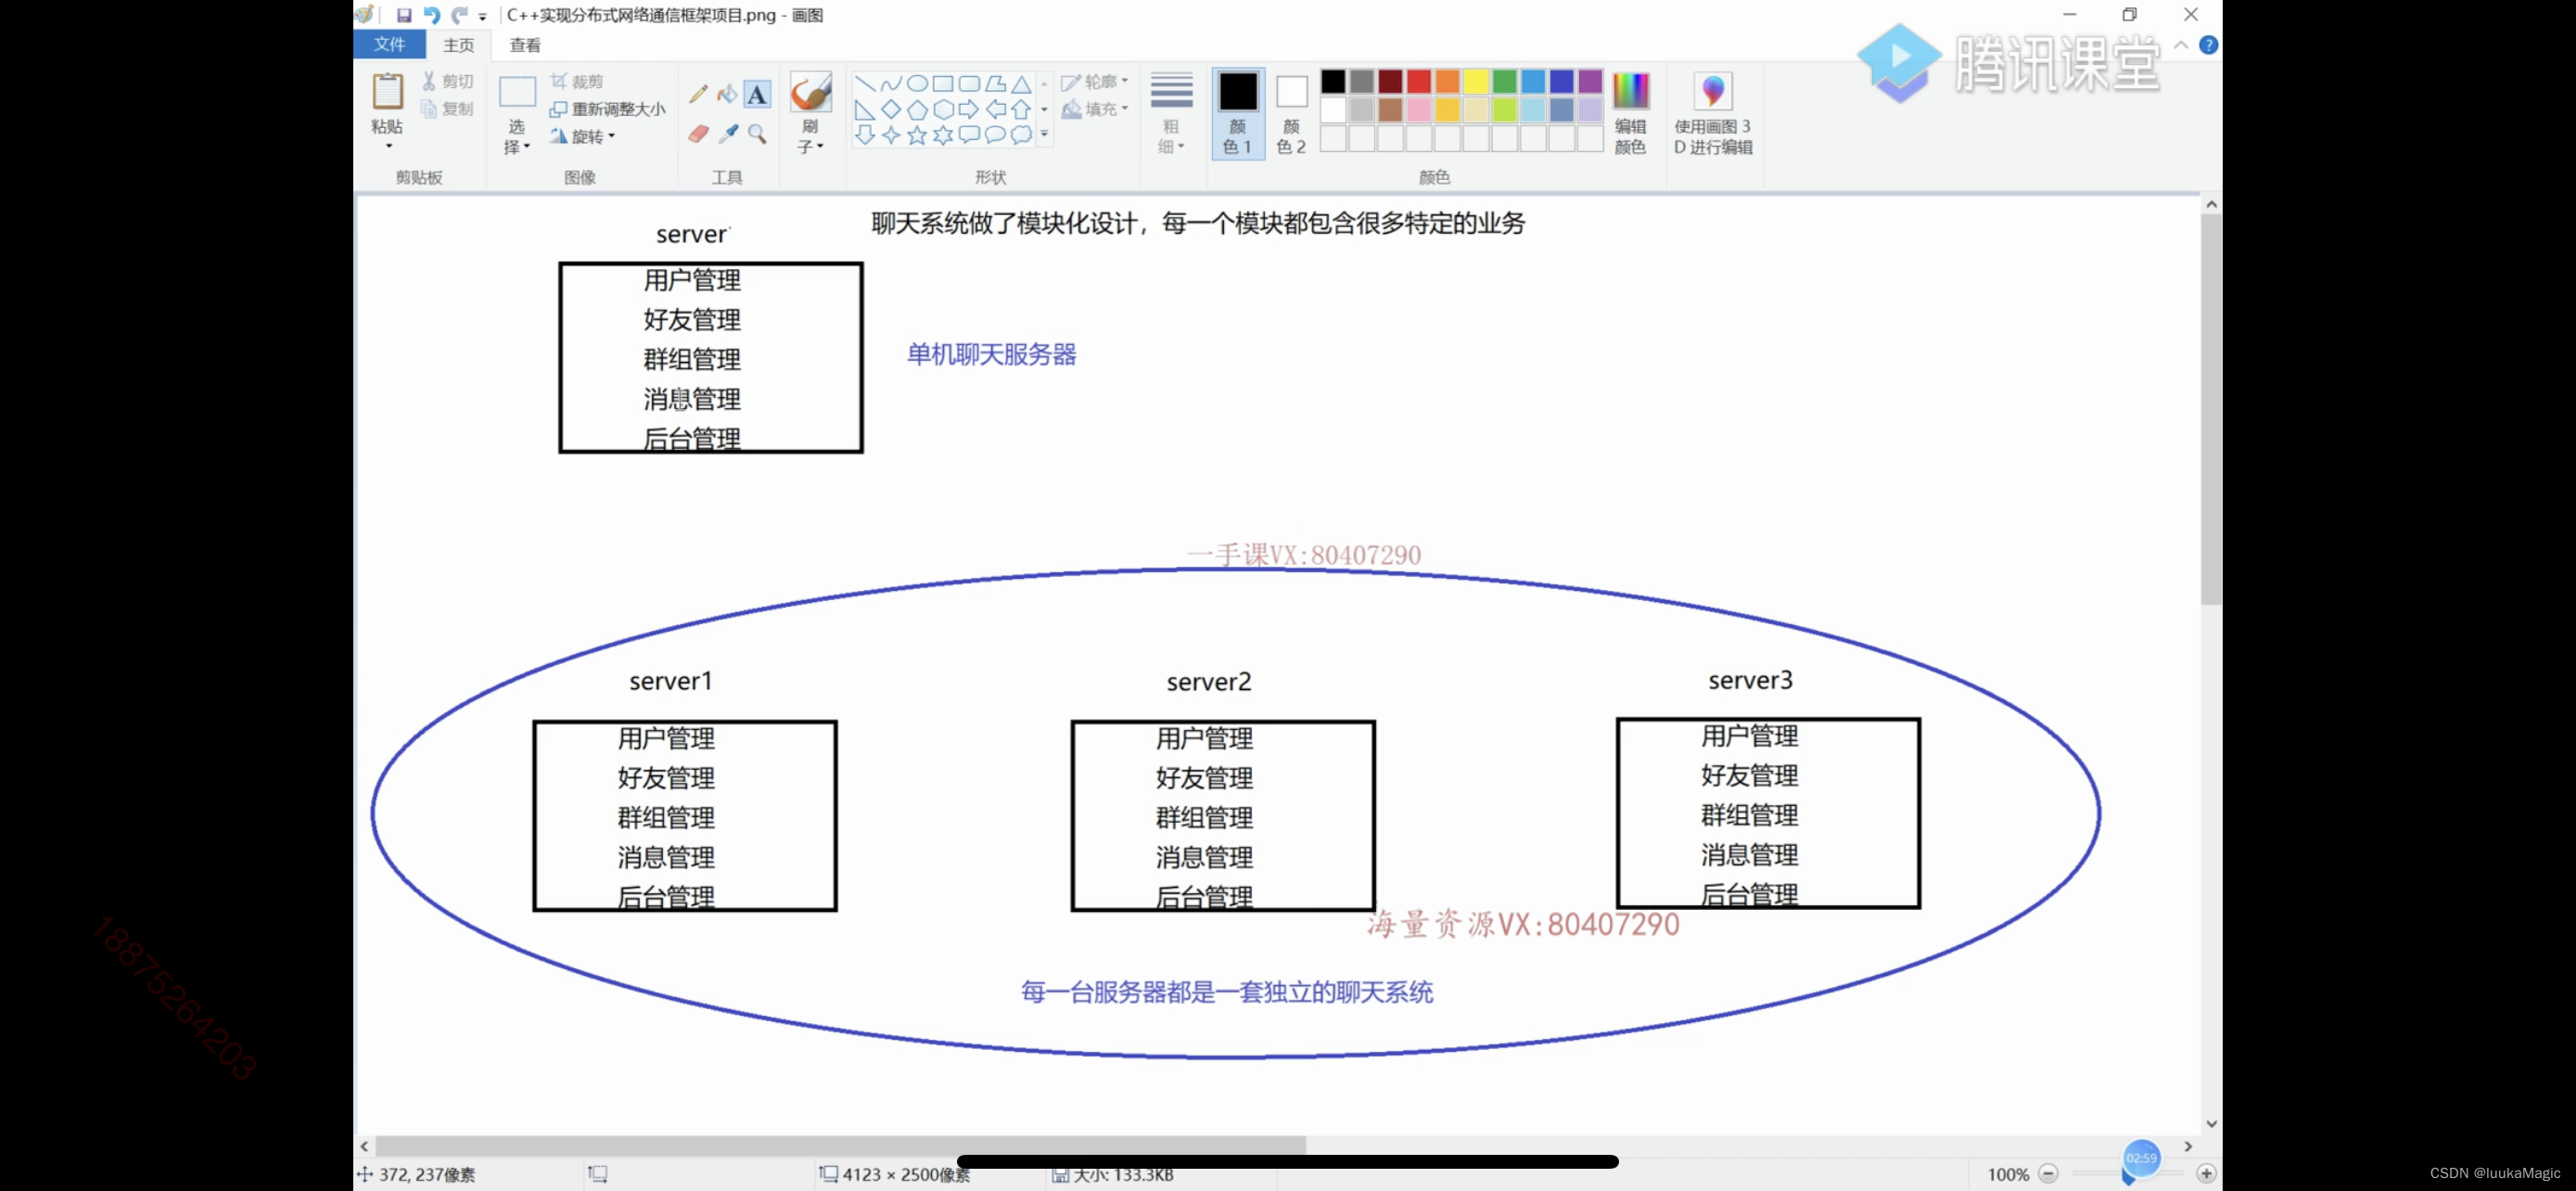This screenshot has height=1191, width=2576.
Task: Pick the orange color swatch
Action: click(x=1447, y=81)
